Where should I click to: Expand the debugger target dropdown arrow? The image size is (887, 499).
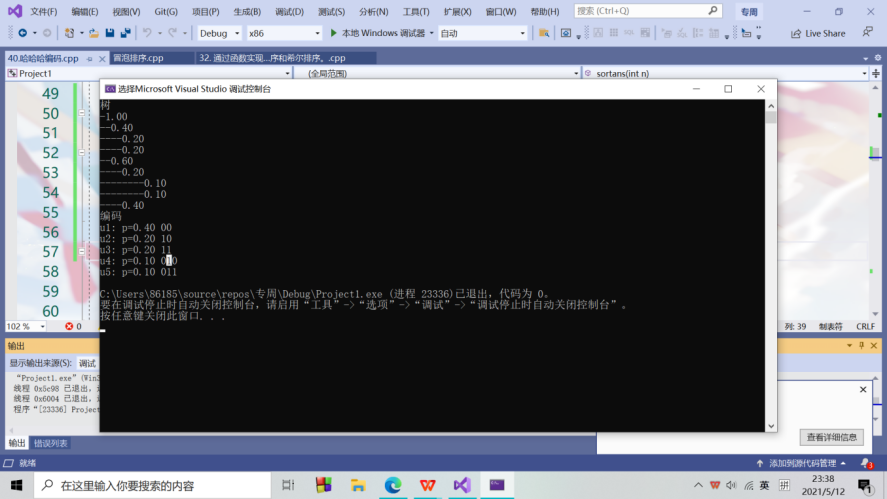click(x=432, y=33)
